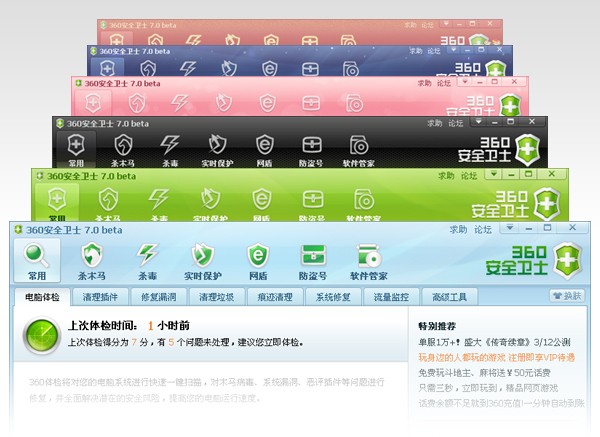Open the title bar dropdown in dark blue window
600x437 pixels.
[453, 50]
